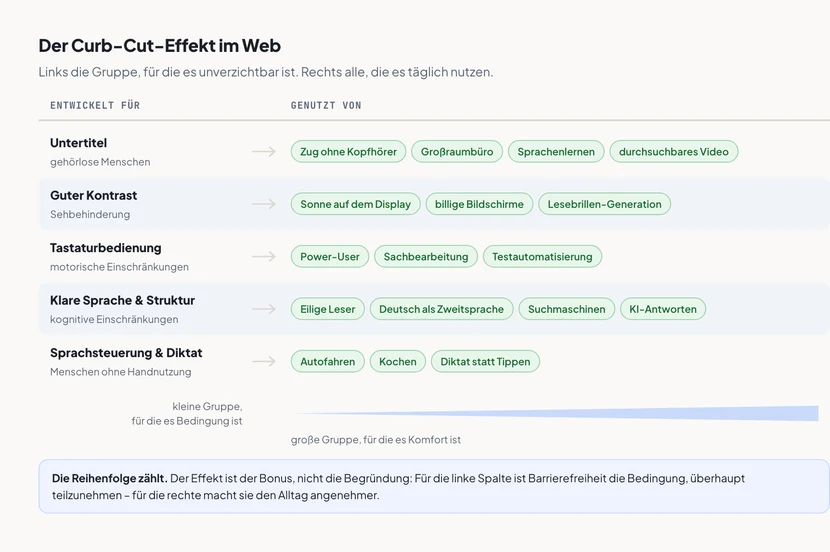Click the 'Sonne auf dem Display' pill
Image resolution: width=830 pixels, height=552 pixels.
point(355,204)
